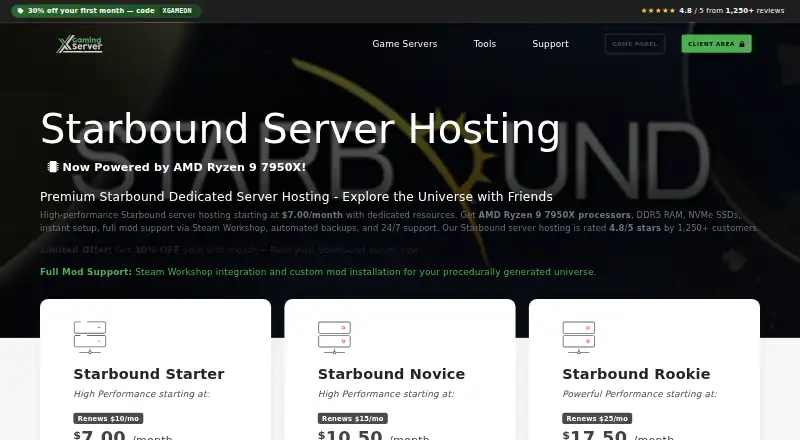Select the Starbound Novice plan title

pos(391,374)
